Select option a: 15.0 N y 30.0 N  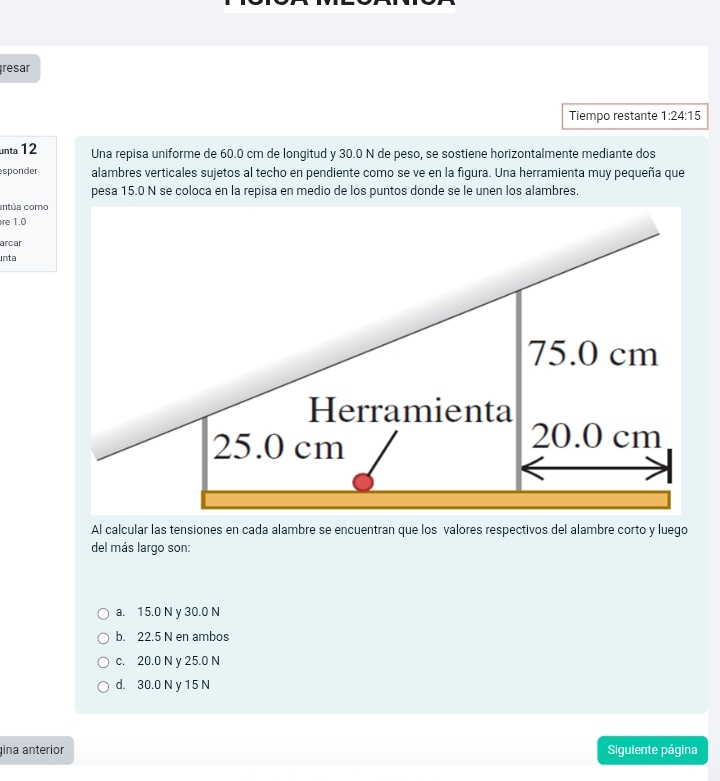point(103,613)
